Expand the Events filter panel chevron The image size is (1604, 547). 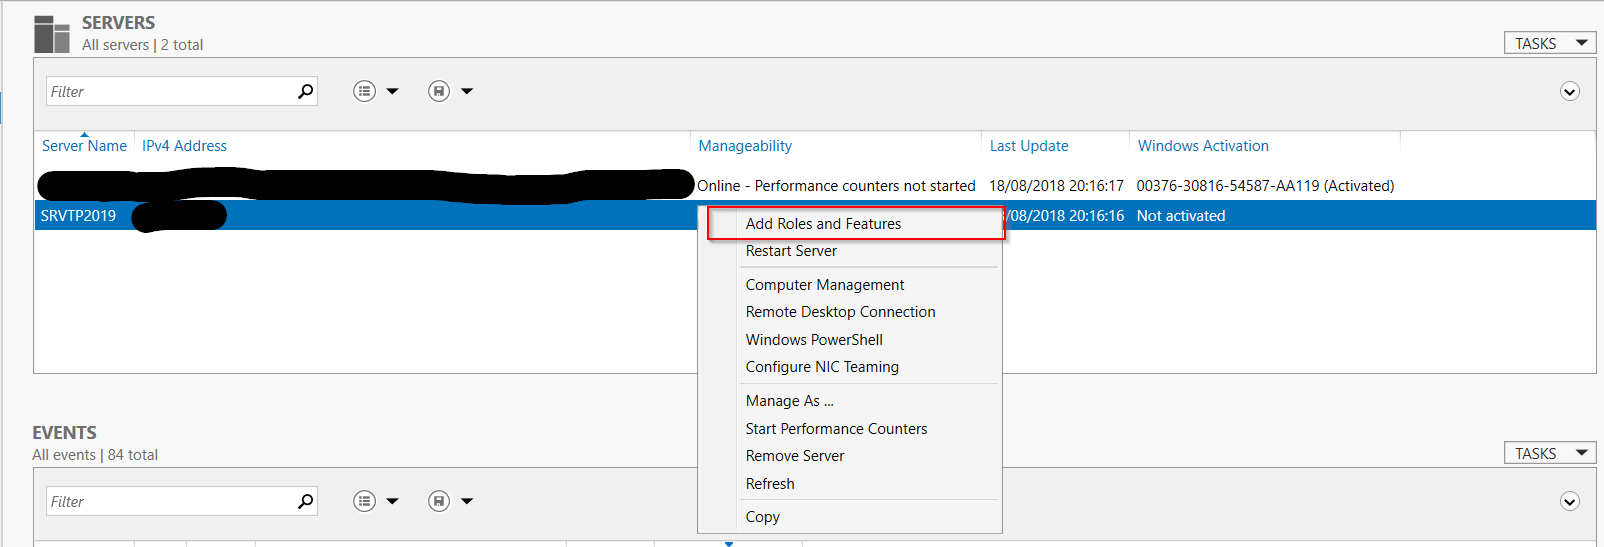point(1570,502)
